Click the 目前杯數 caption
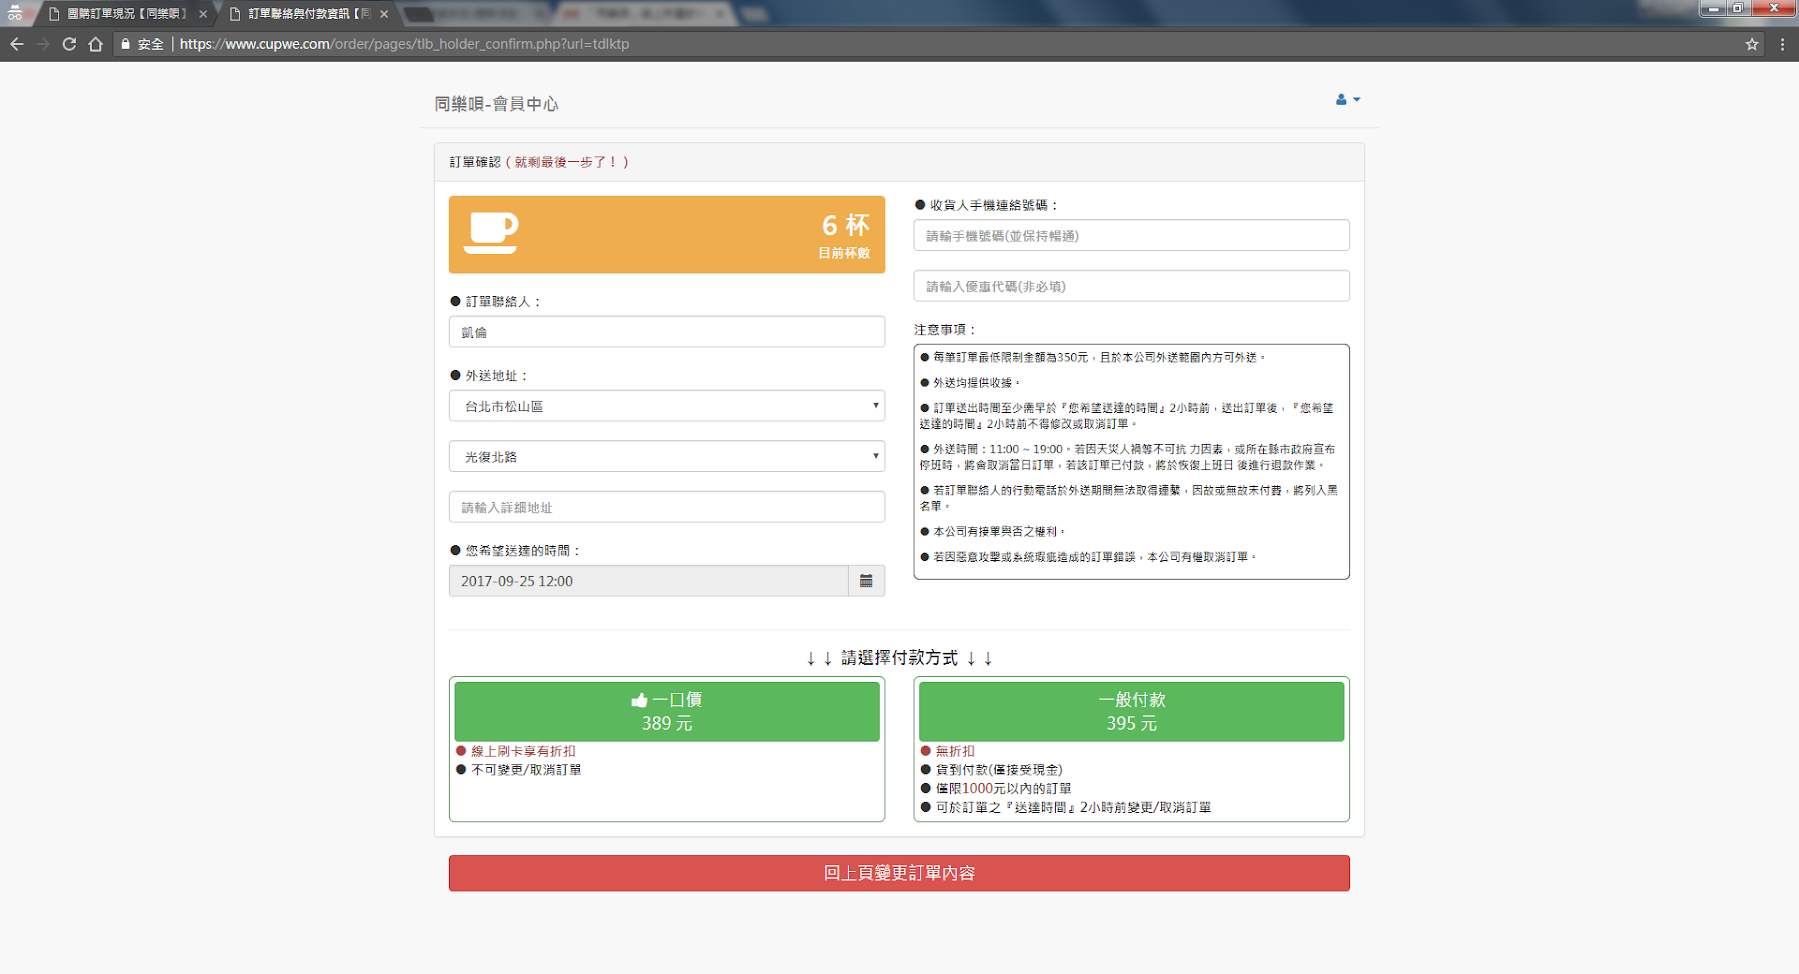The image size is (1799, 974). (x=844, y=253)
